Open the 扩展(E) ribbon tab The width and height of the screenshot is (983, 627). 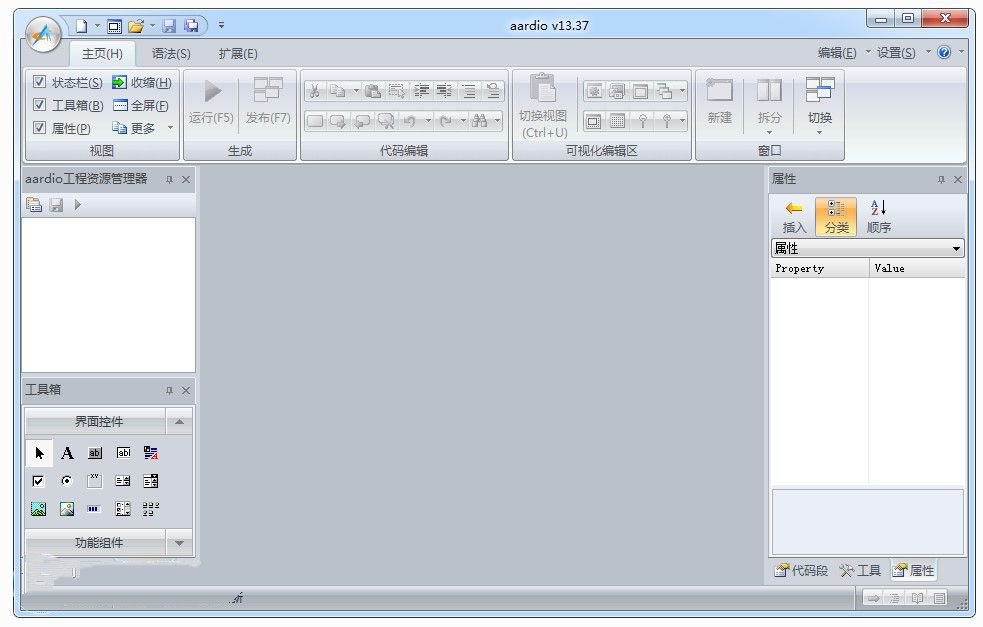[x=238, y=54]
